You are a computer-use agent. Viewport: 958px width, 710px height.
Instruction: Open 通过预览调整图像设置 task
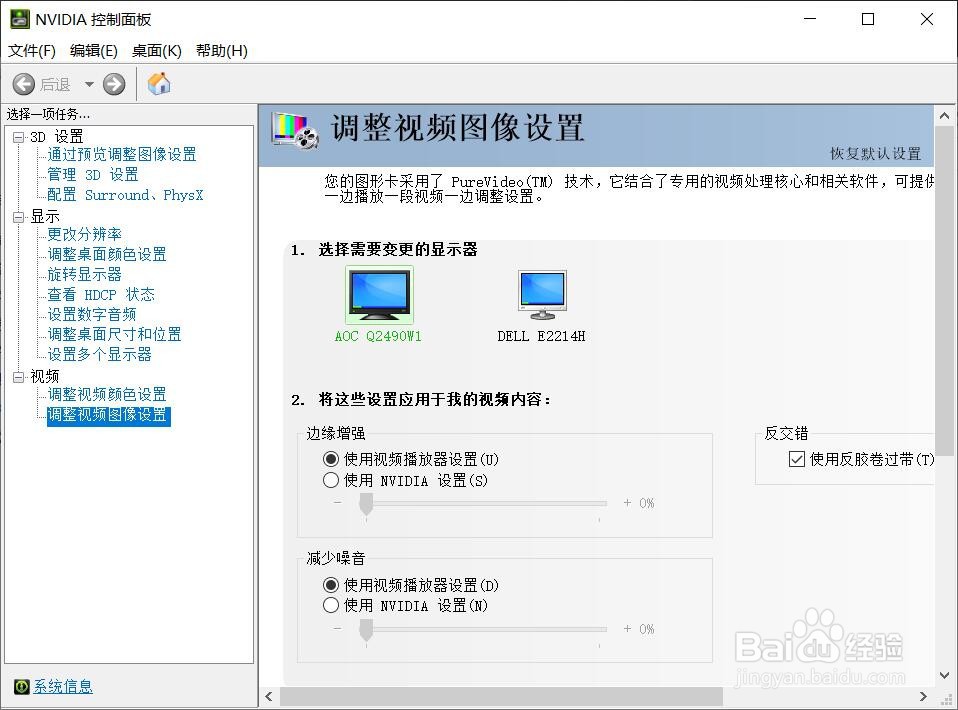(x=122, y=155)
